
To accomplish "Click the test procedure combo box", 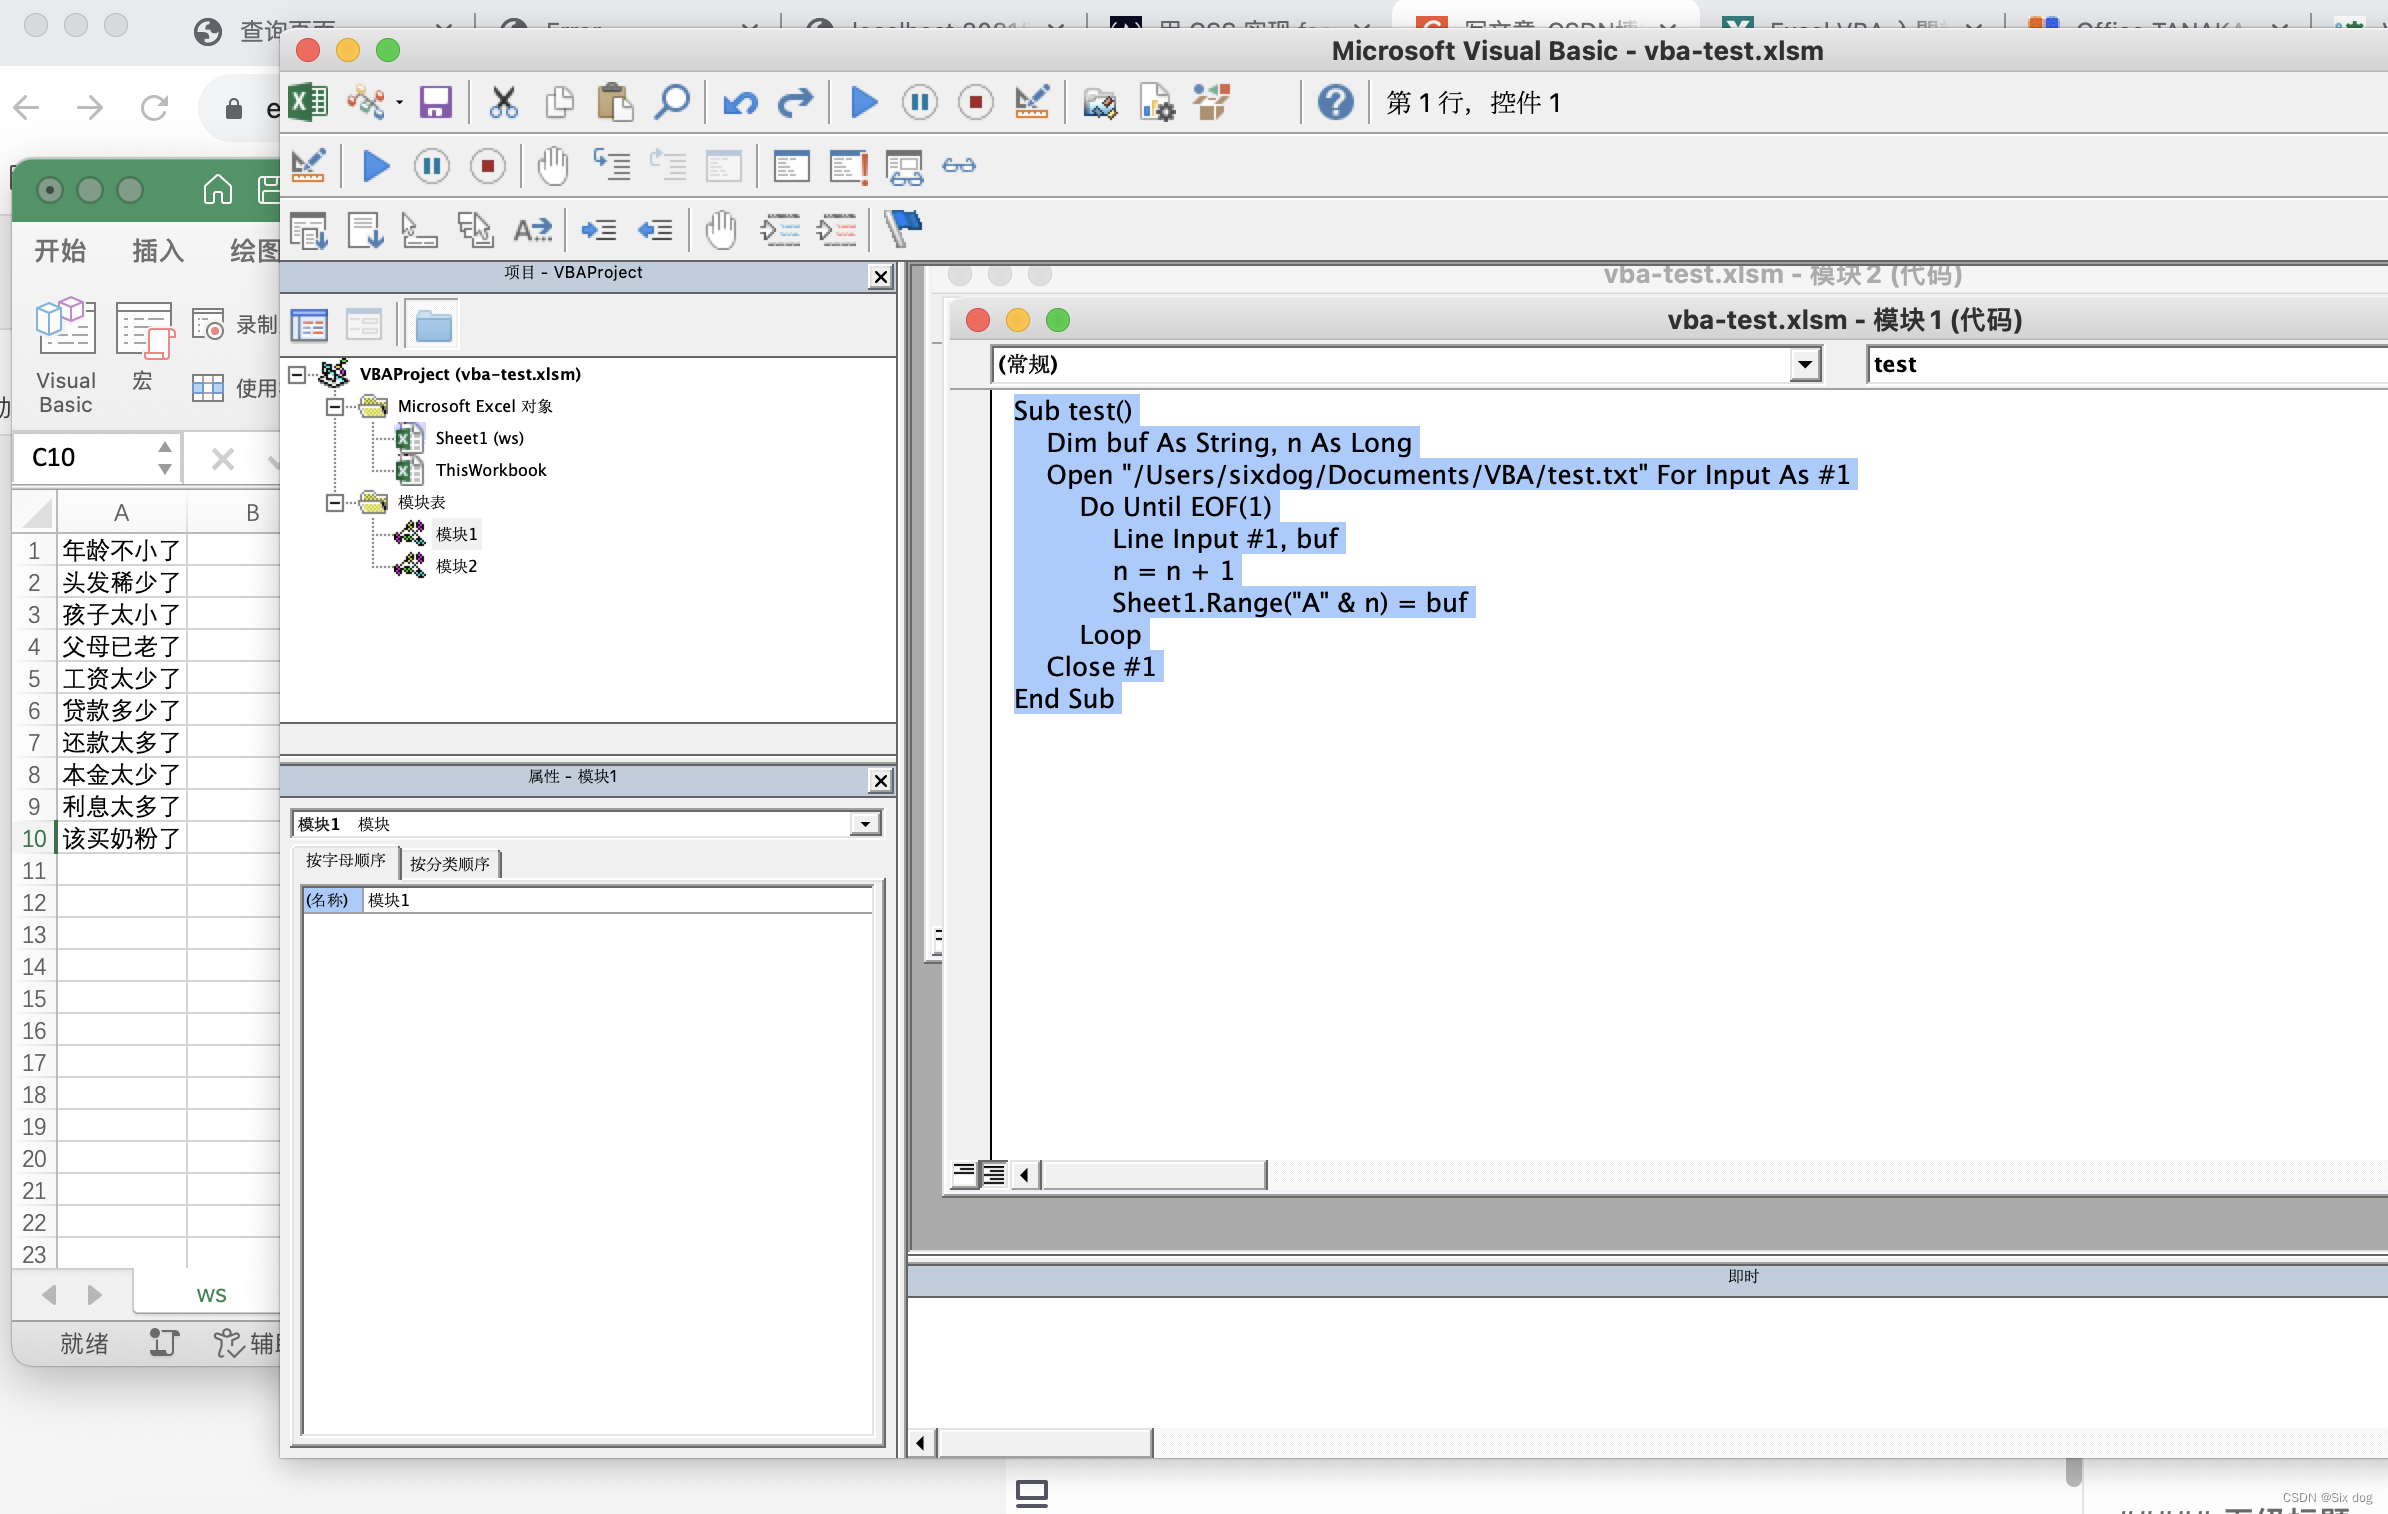I will click(x=2126, y=364).
